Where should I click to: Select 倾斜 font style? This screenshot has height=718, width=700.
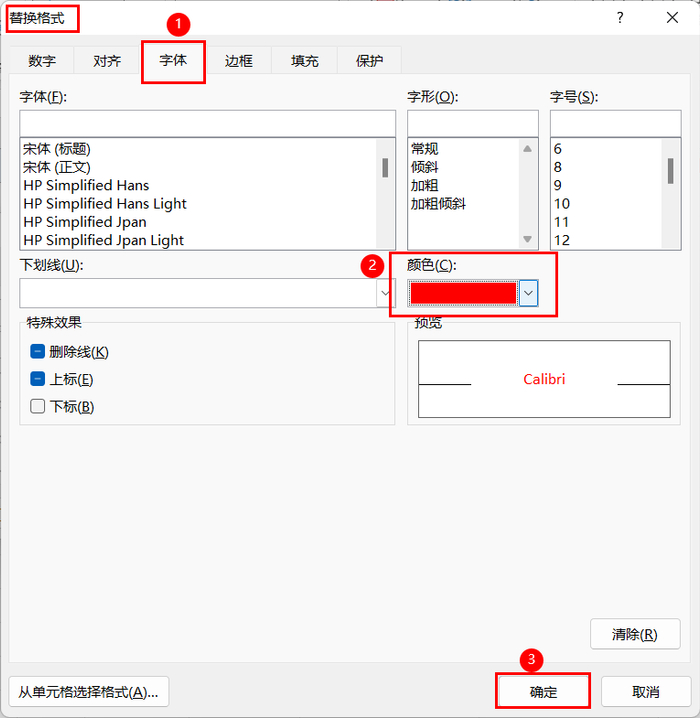[424, 167]
